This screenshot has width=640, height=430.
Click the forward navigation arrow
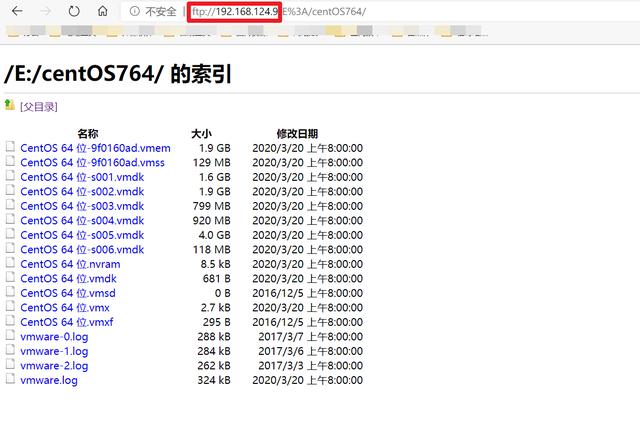(45, 11)
